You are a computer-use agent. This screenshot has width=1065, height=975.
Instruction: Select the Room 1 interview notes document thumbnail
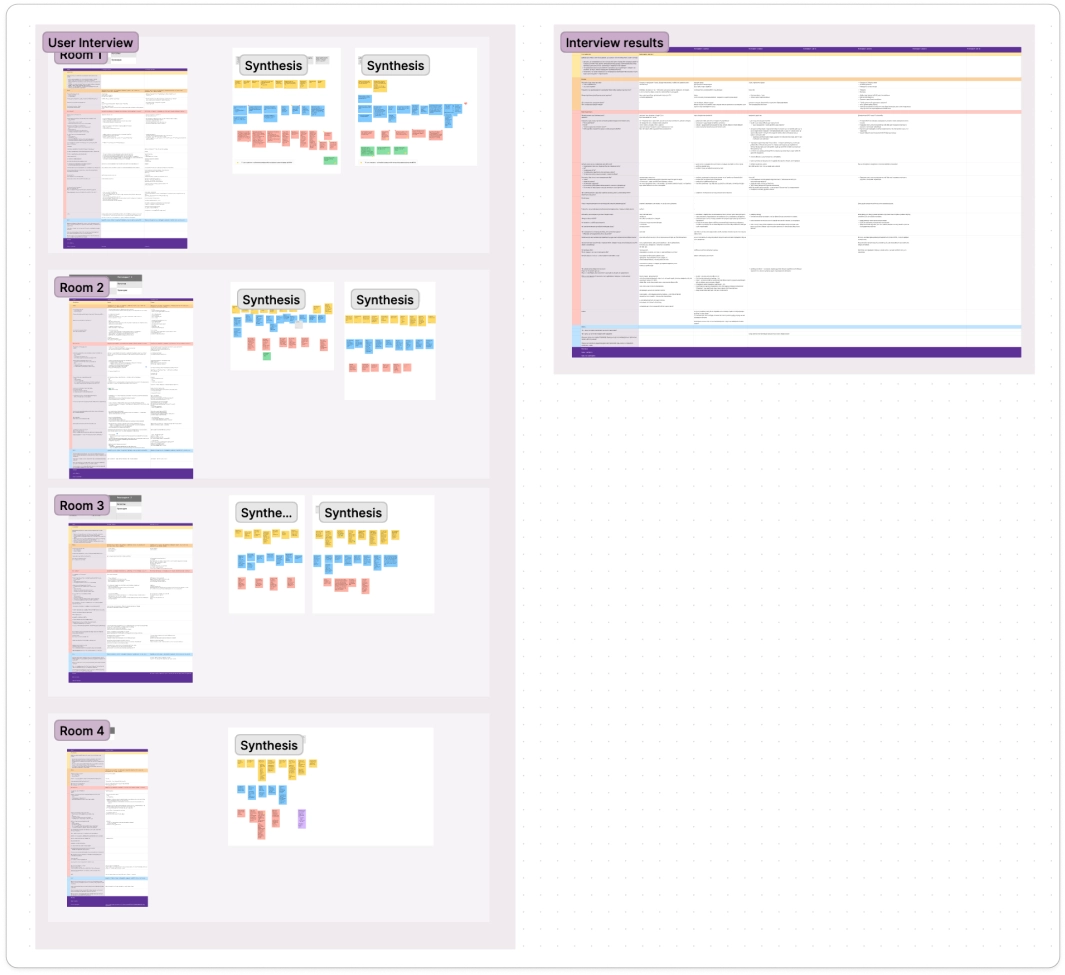125,155
